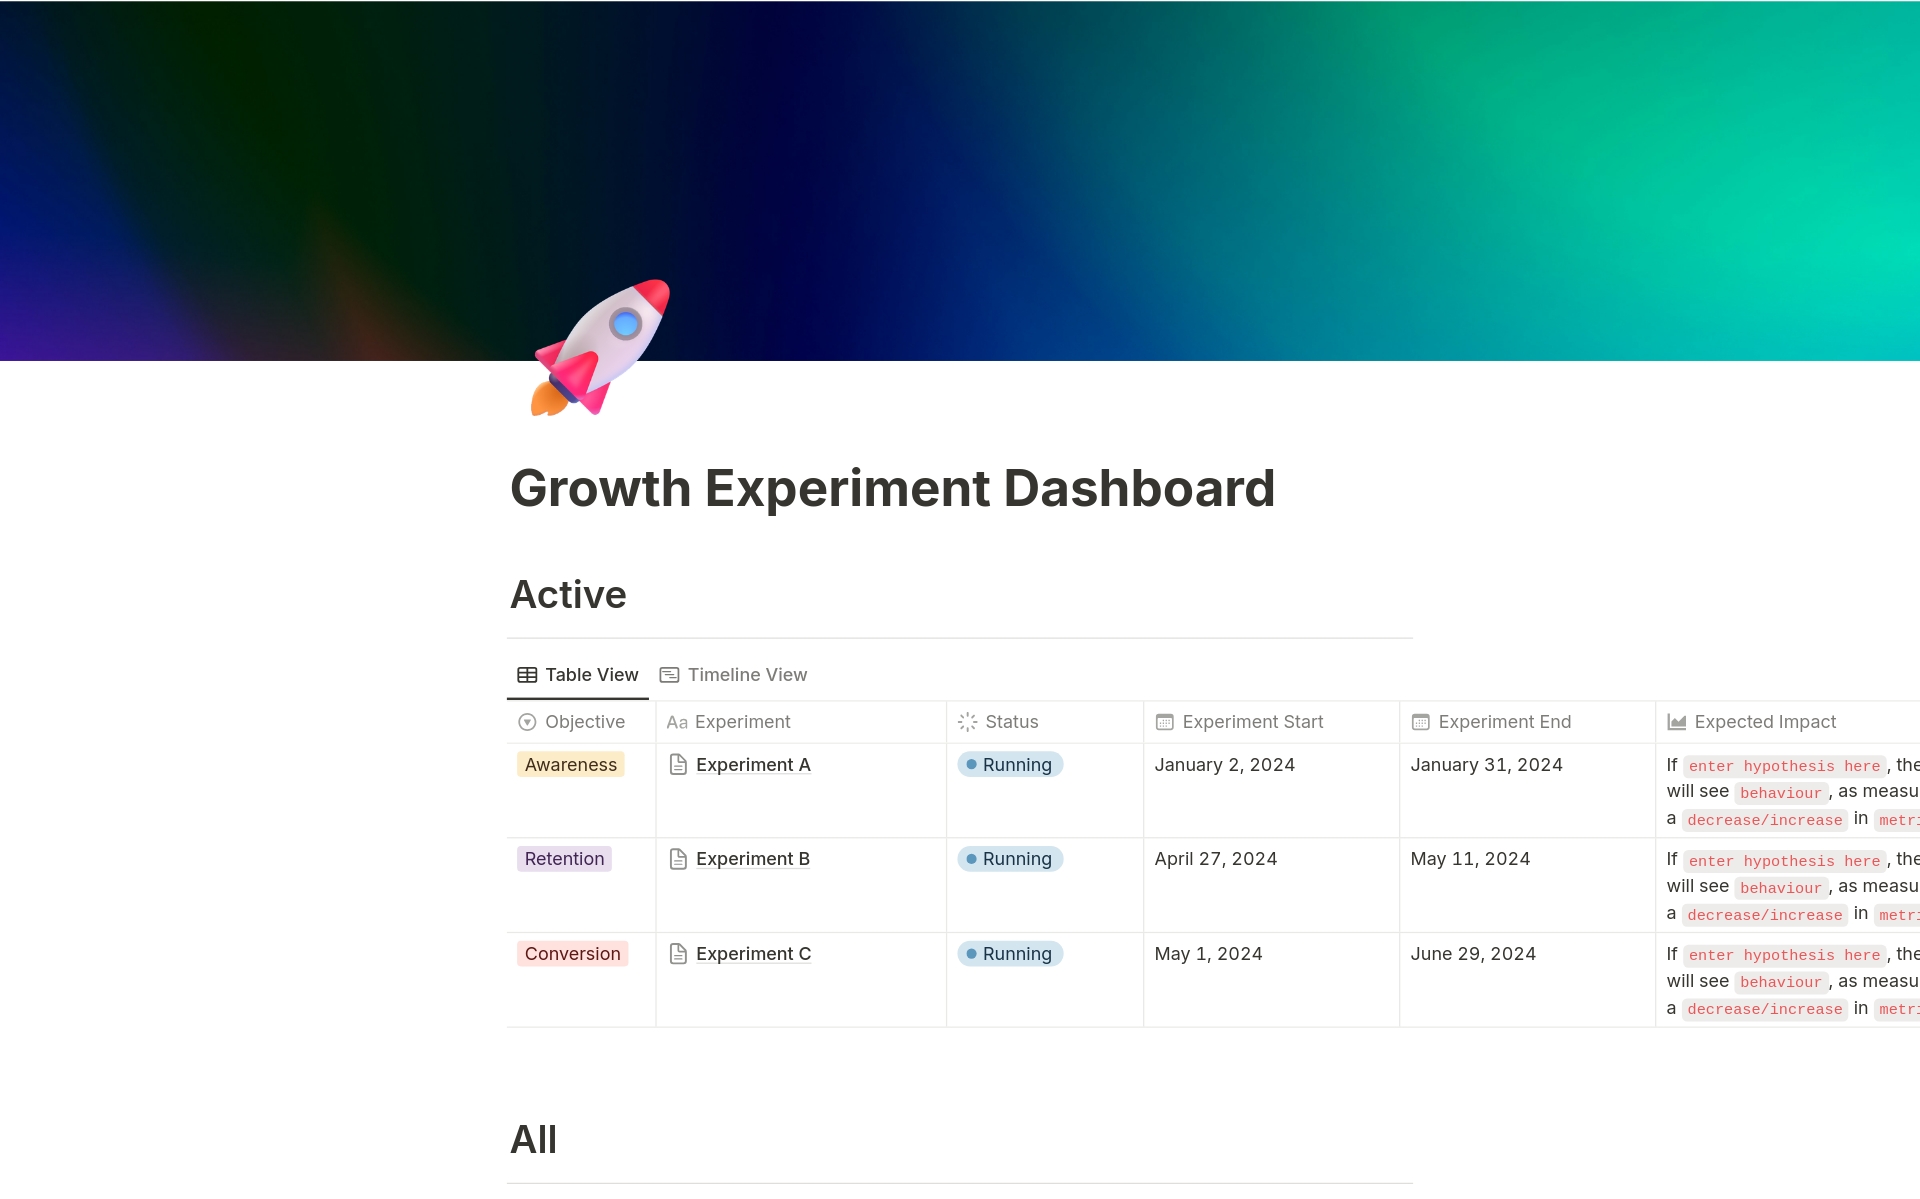
Task: Click the Experiment B page icon
Action: tap(678, 859)
